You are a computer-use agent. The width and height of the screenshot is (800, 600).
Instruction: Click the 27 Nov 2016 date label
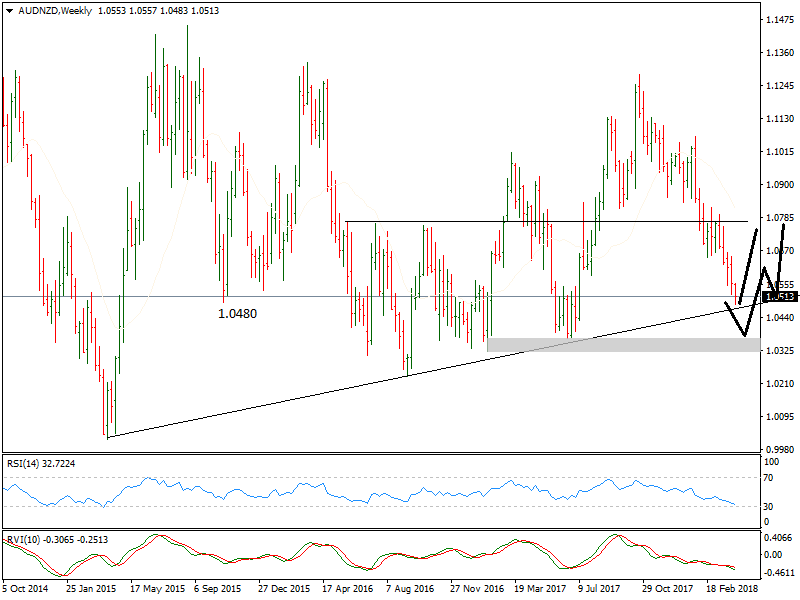pos(477,589)
